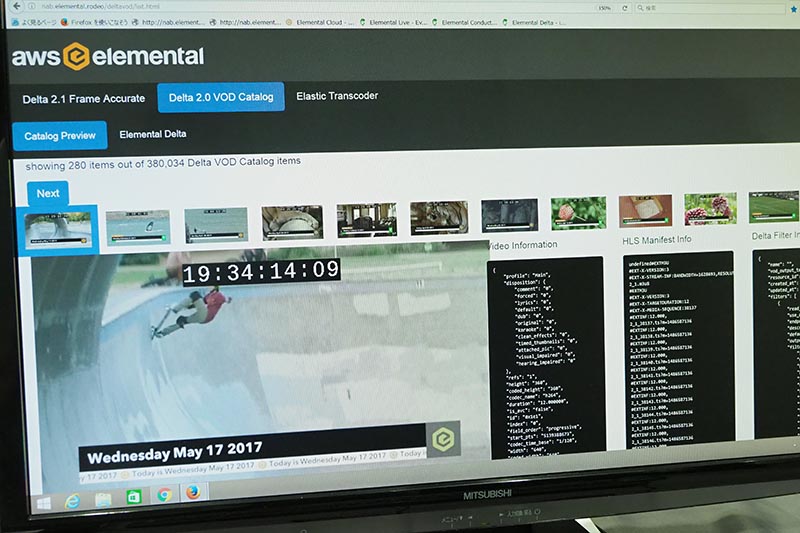Screen dimensions: 800x533
Task: Select the green soccer field thumbnail
Action: 772,206
